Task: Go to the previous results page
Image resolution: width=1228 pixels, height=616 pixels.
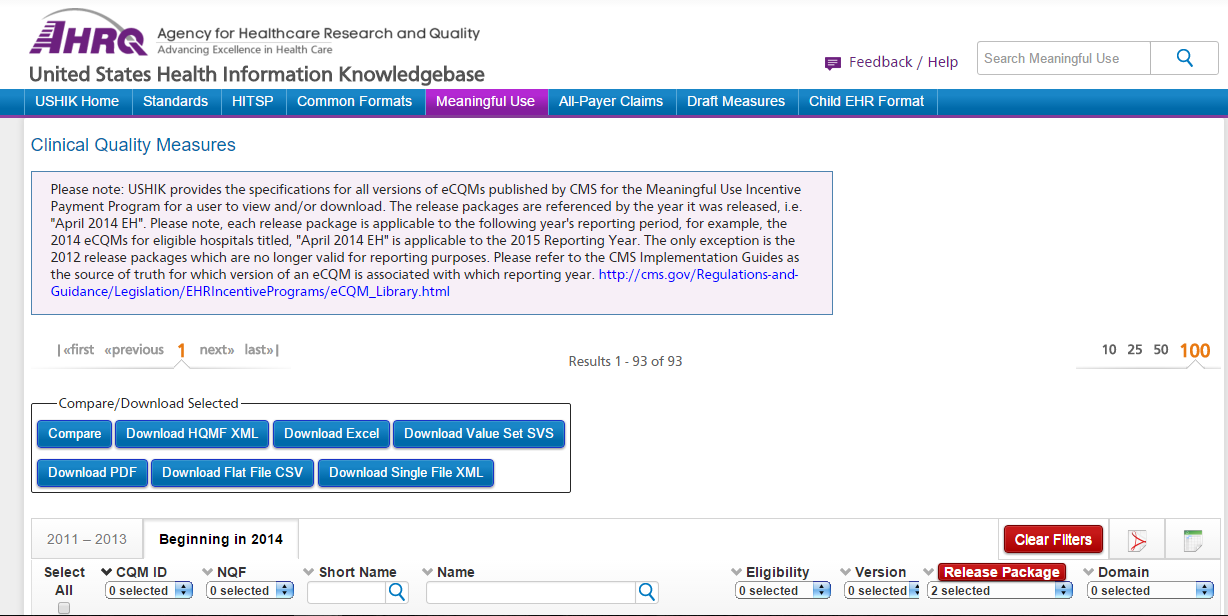Action: 134,350
